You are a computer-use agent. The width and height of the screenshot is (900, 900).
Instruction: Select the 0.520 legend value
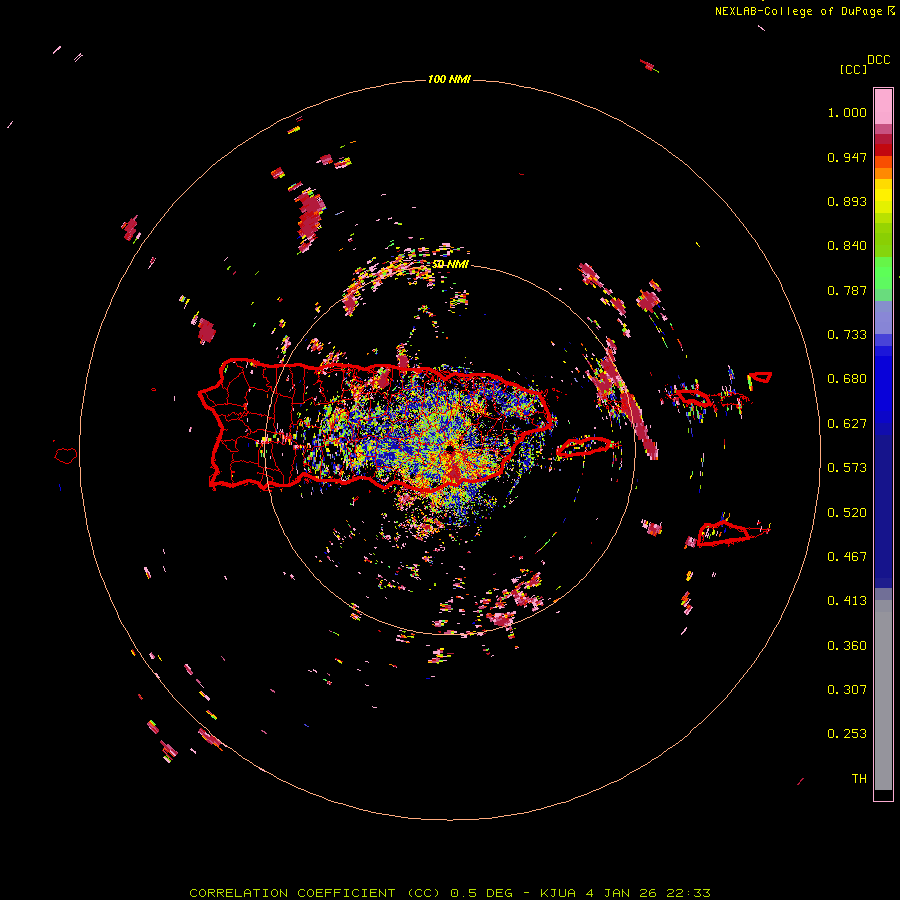tap(847, 513)
